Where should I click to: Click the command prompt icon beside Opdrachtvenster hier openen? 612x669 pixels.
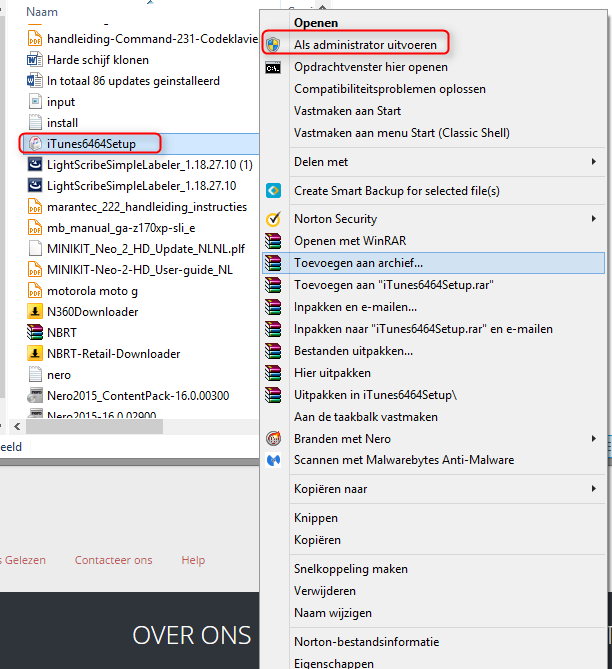tap(273, 67)
